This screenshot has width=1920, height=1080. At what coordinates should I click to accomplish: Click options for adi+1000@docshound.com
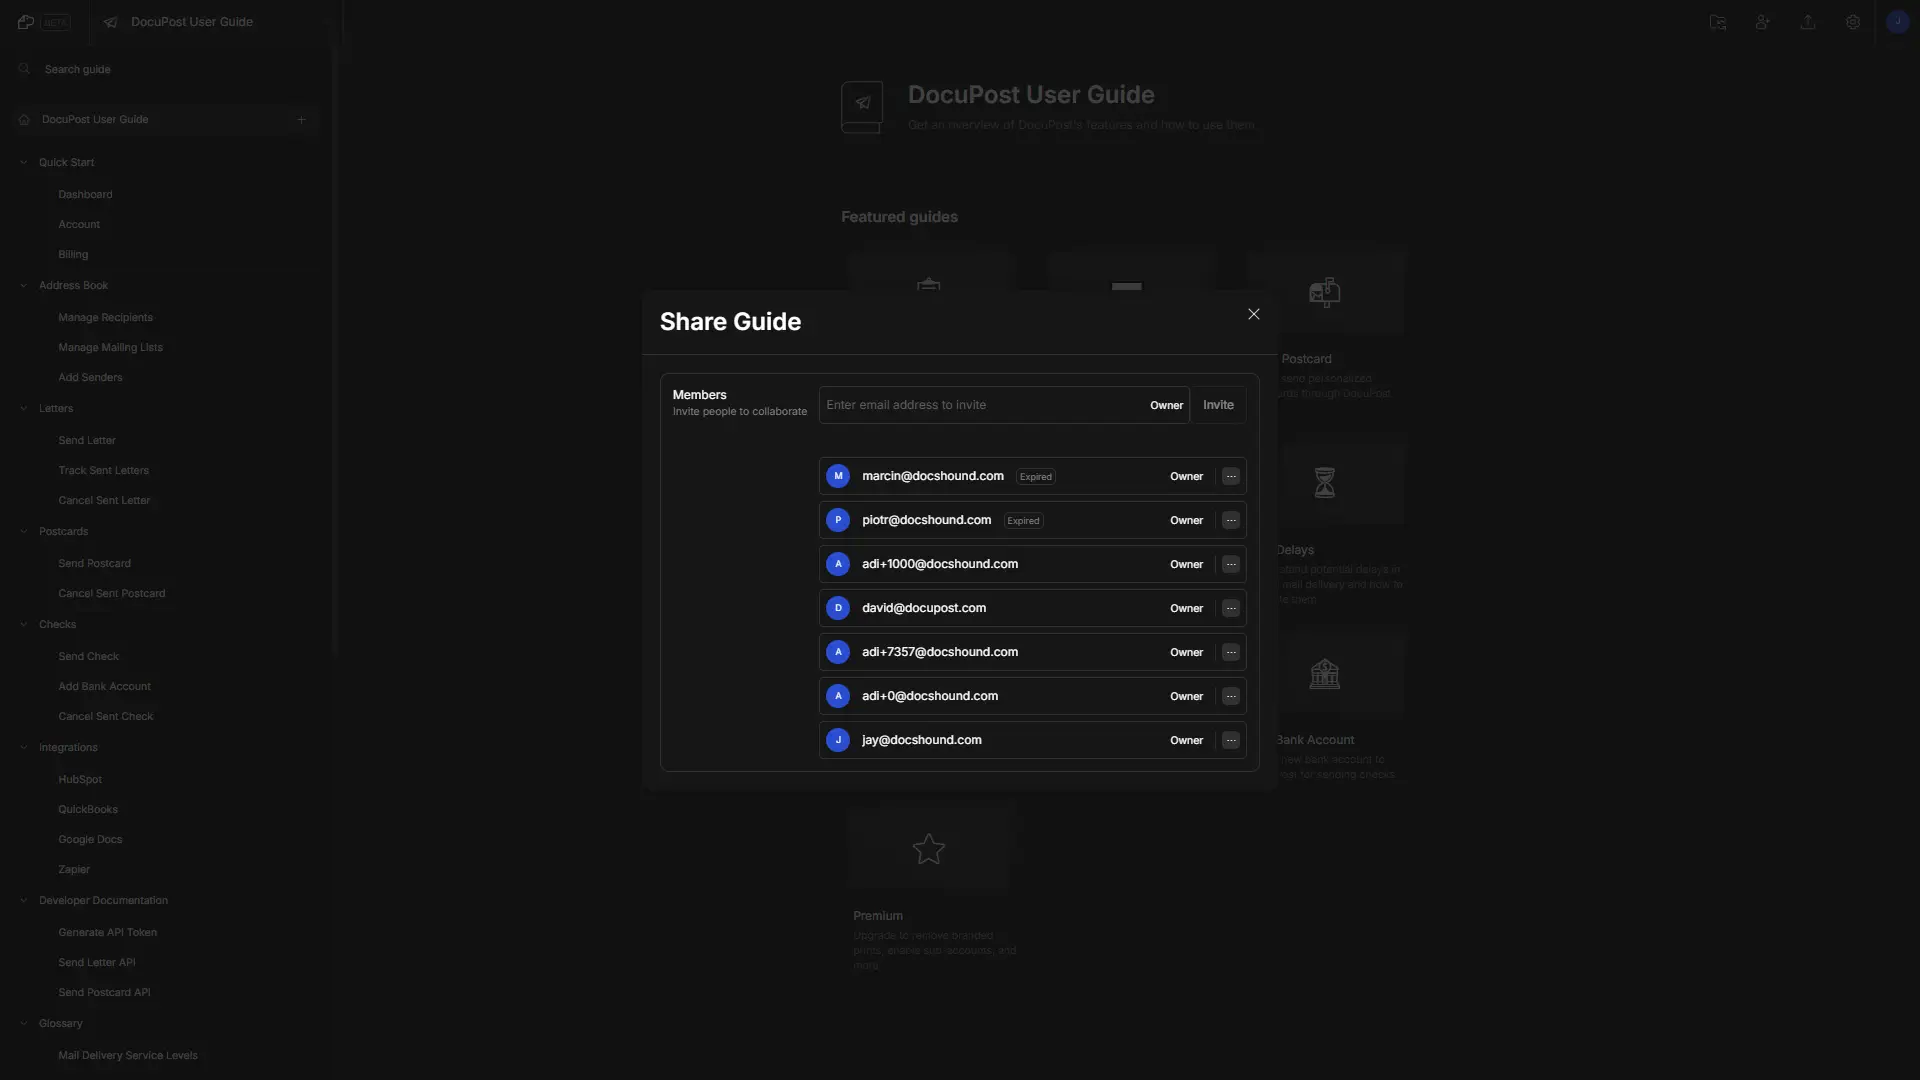(1230, 564)
